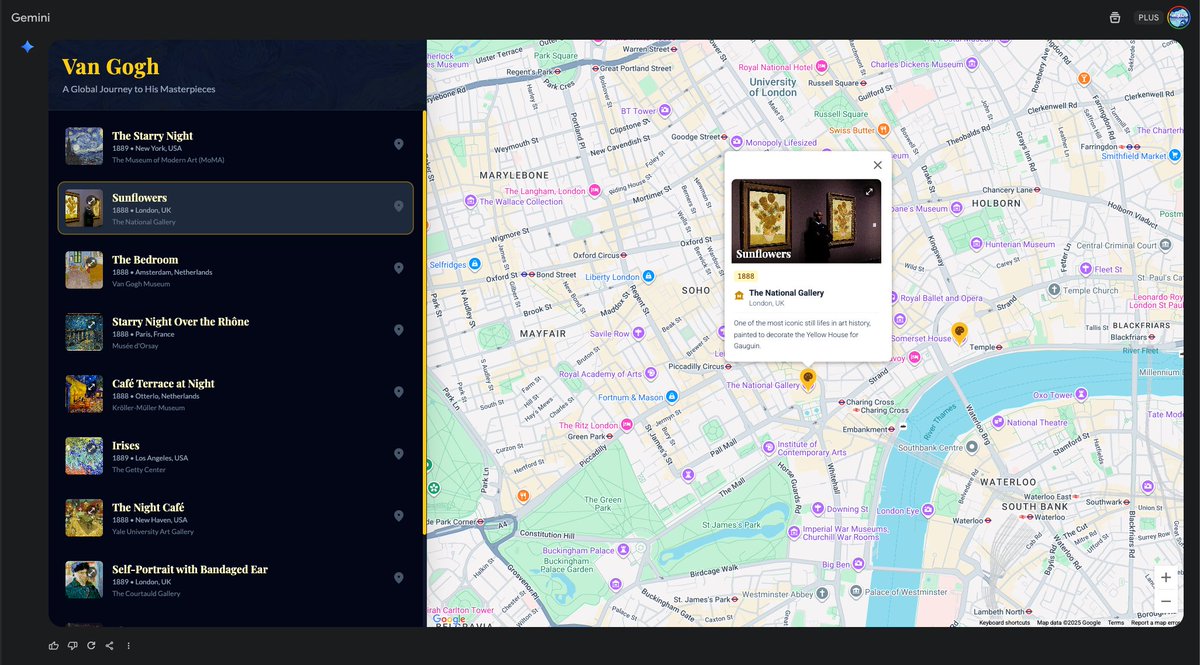1200x665 pixels.
Task: Click the sparkle Gemini icon in the sidebar
Action: click(x=27, y=45)
